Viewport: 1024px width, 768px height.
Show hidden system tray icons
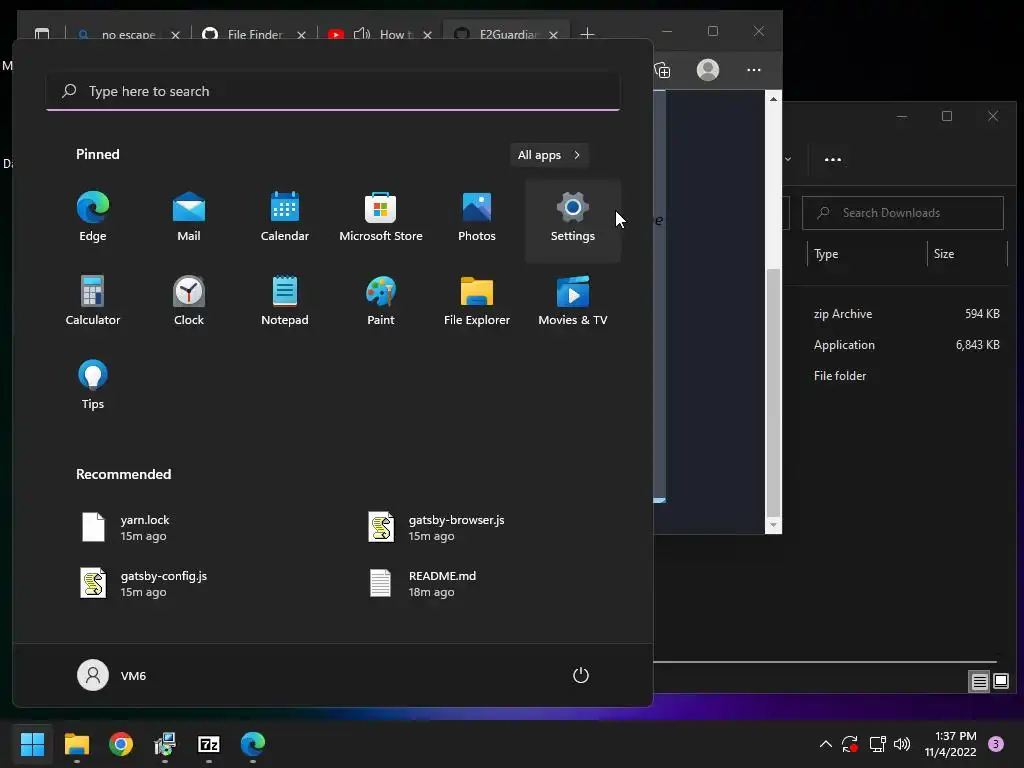tap(825, 744)
